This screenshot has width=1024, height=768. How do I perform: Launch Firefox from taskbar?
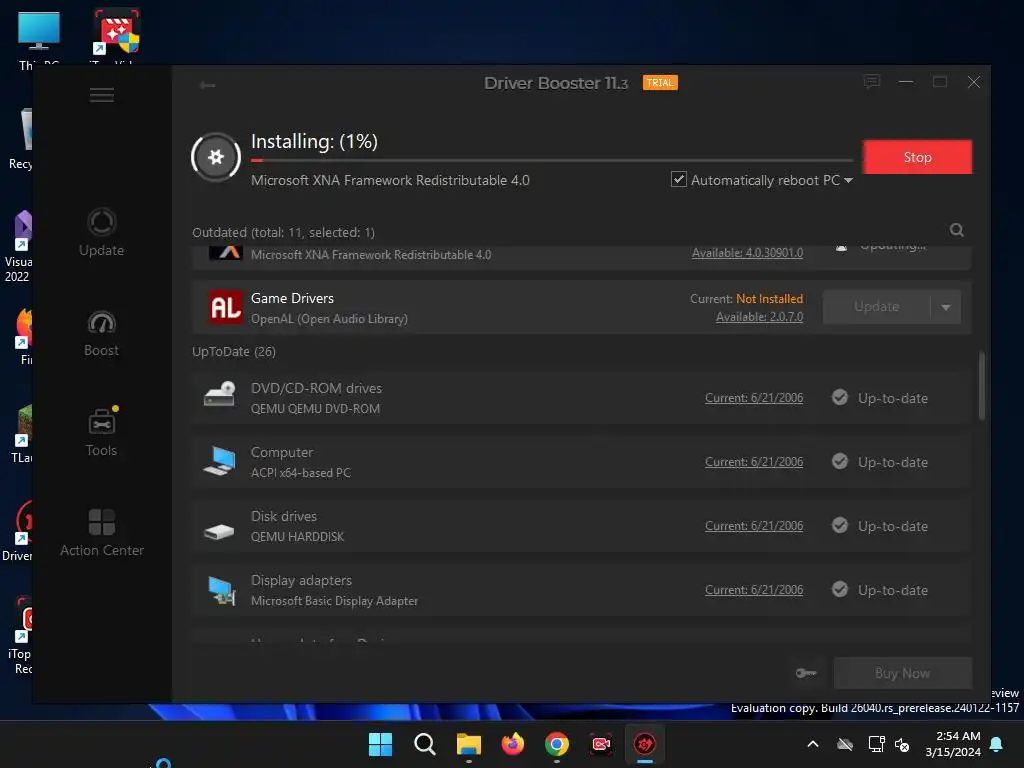pyautogui.click(x=513, y=744)
